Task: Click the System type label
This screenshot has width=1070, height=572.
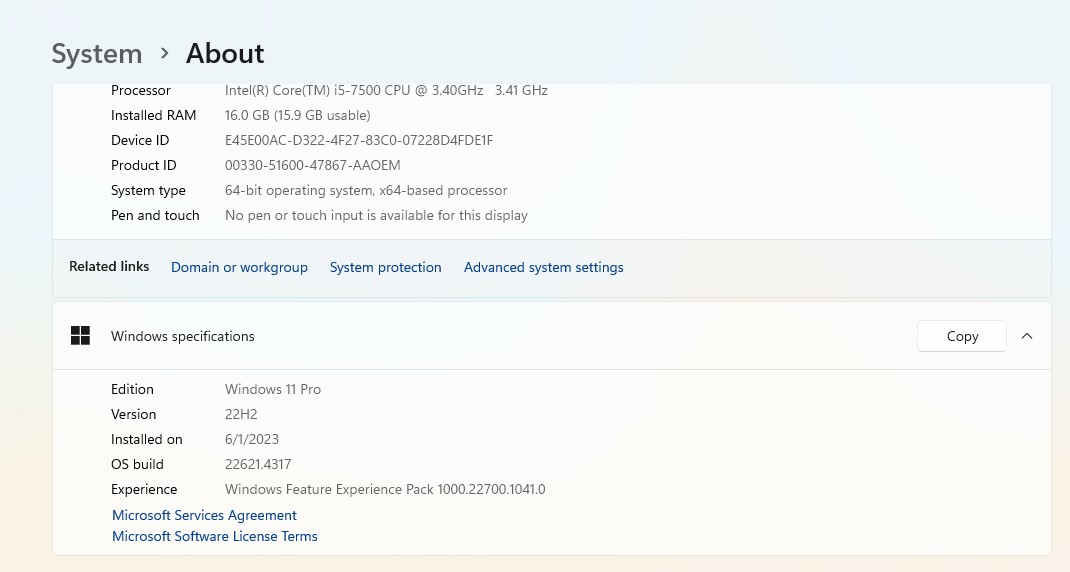Action: (148, 190)
